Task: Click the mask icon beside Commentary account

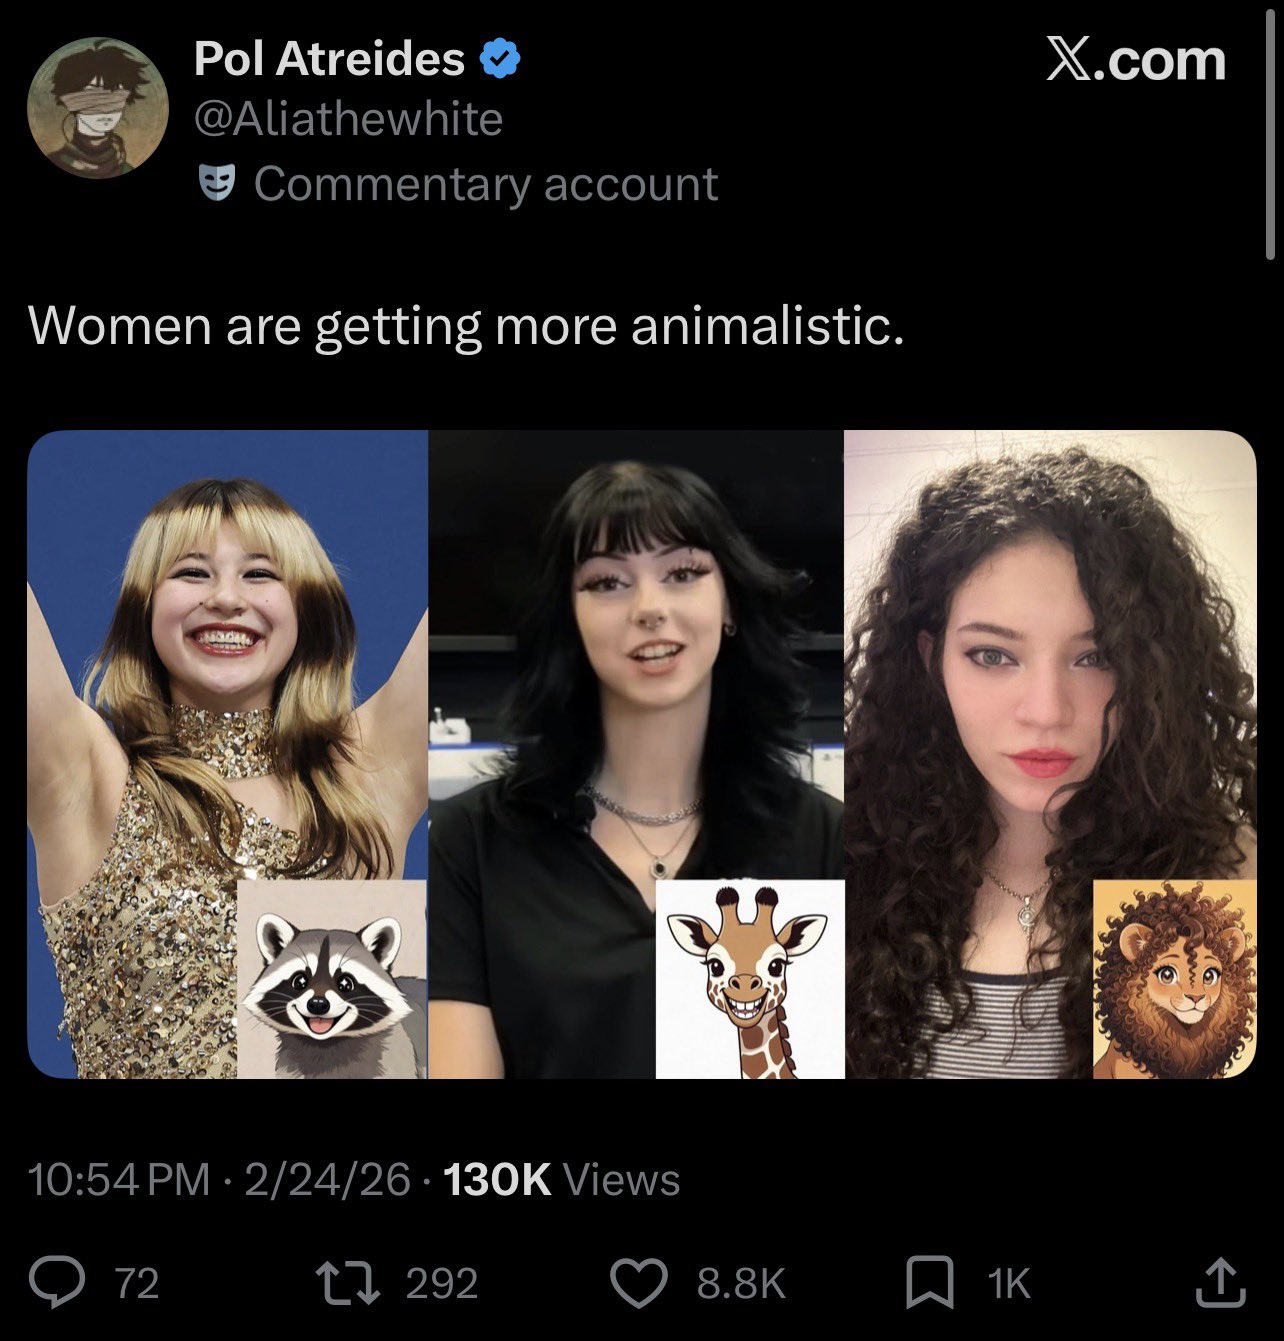Action: pos(216,183)
